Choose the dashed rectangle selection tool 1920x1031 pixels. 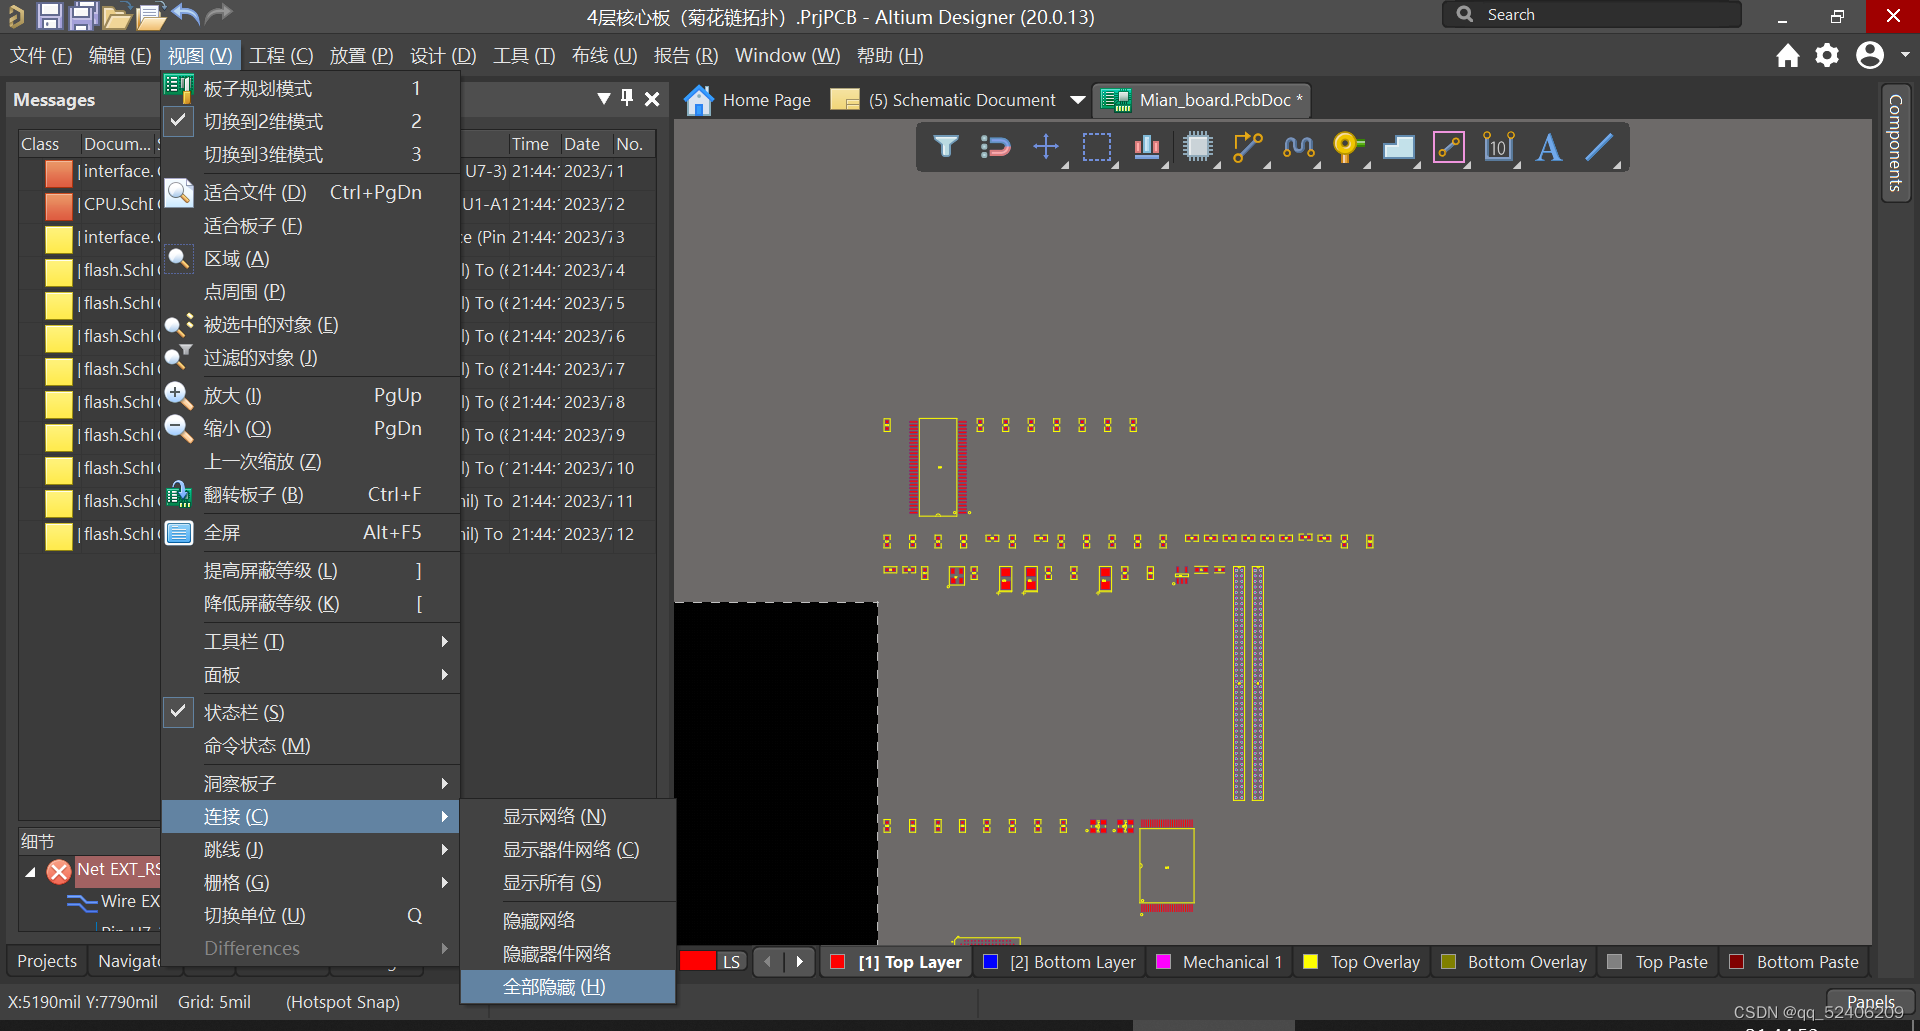[x=1097, y=147]
